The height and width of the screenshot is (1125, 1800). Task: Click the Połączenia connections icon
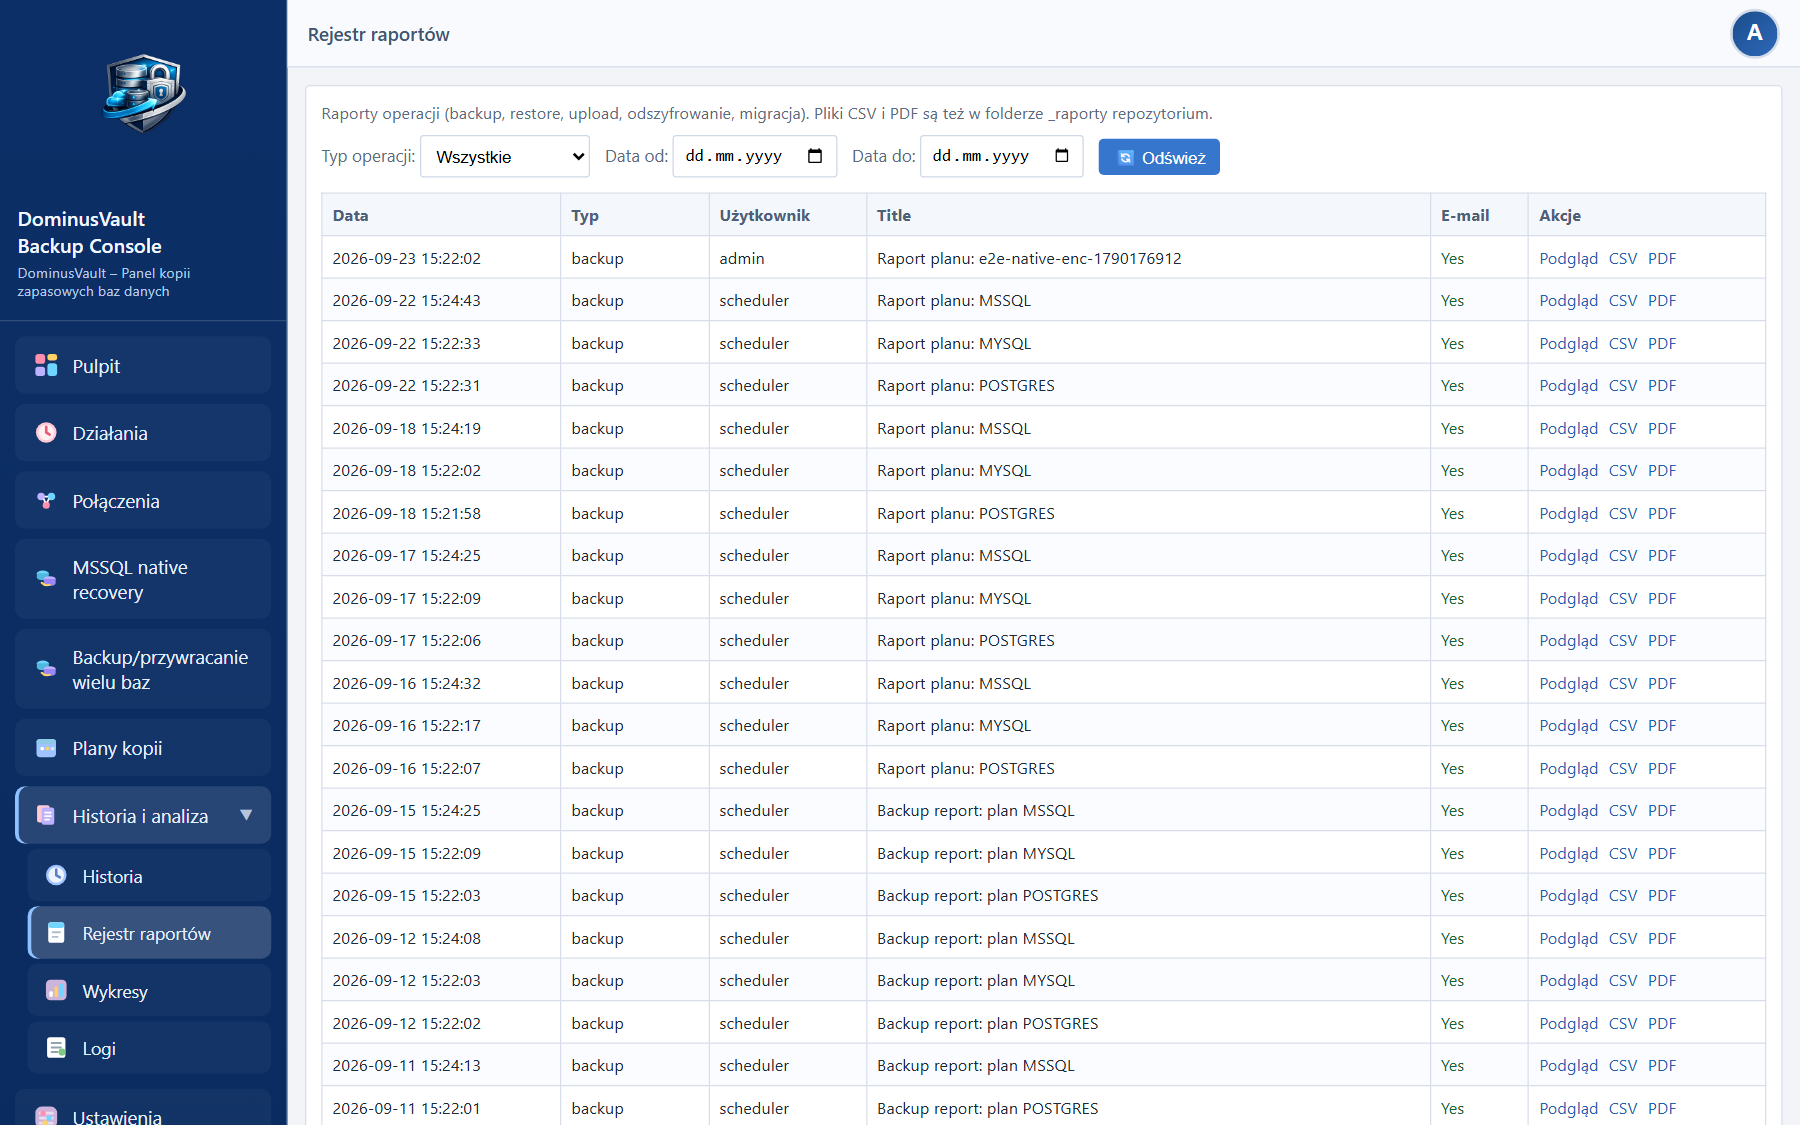pos(46,501)
